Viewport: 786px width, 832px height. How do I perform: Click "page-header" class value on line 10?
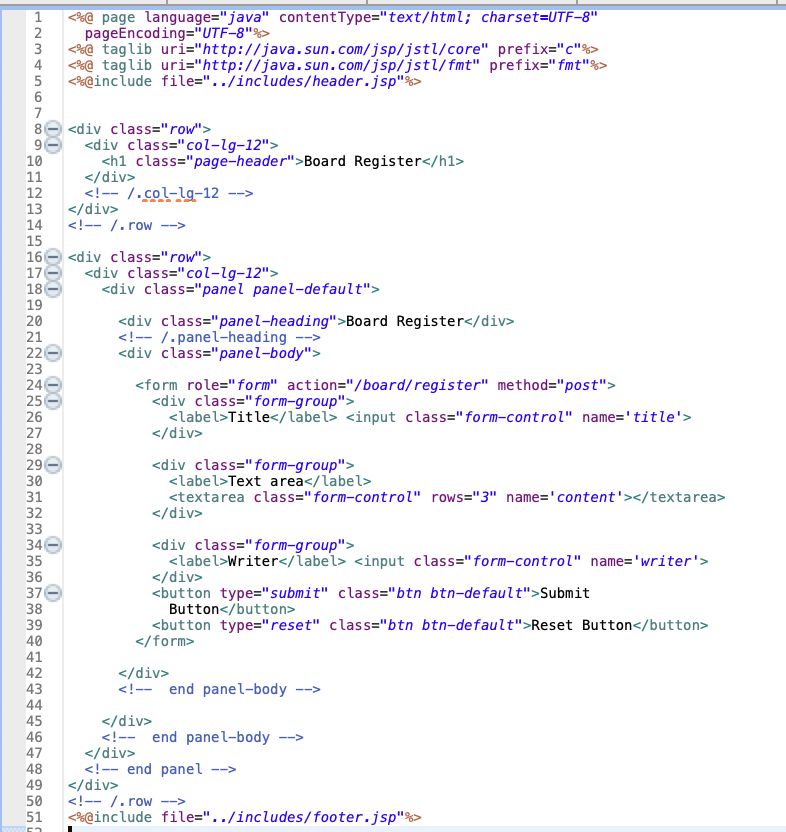pos(240,161)
